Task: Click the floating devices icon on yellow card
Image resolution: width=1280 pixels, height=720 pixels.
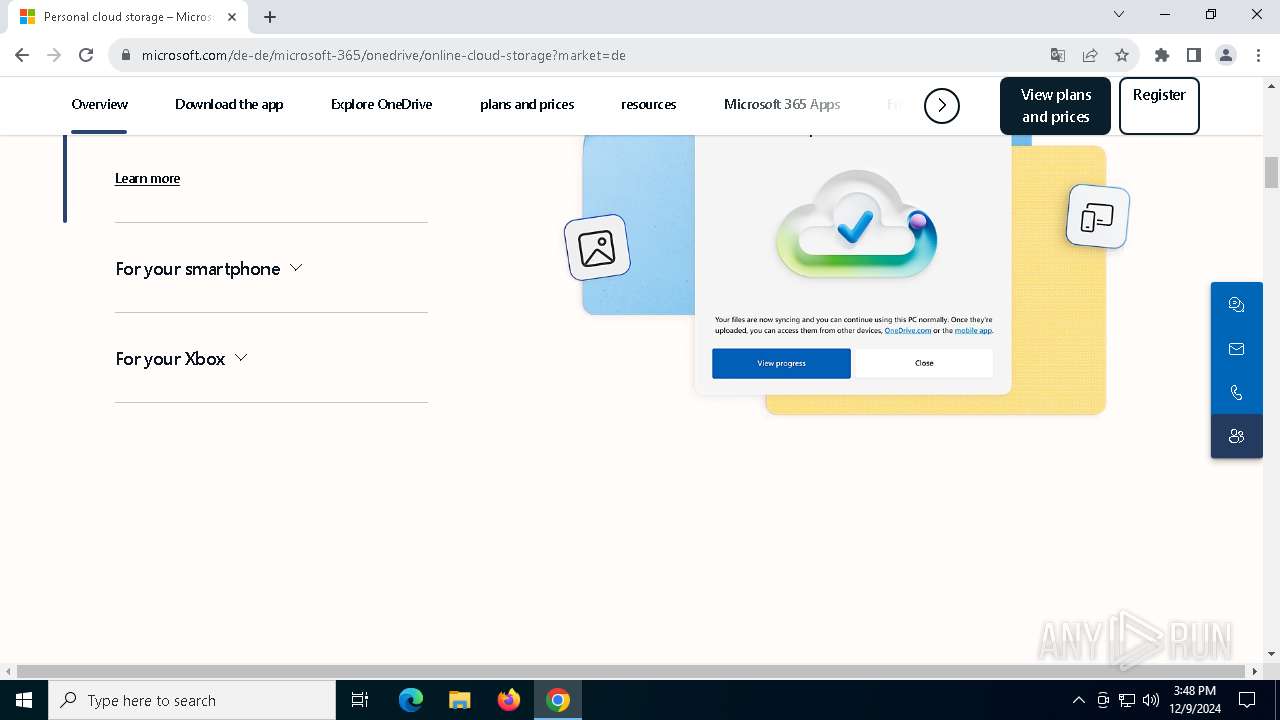Action: [x=1097, y=216]
